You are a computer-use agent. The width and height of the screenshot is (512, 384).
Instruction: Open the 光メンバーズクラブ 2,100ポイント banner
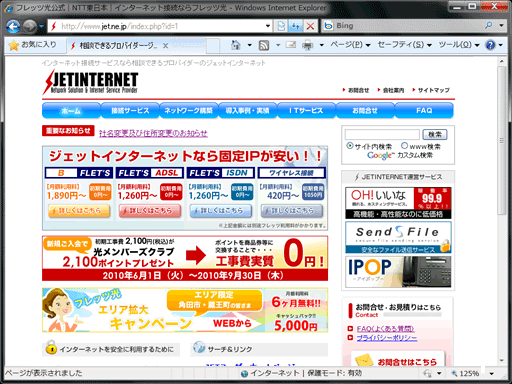pyautogui.click(x=185, y=258)
